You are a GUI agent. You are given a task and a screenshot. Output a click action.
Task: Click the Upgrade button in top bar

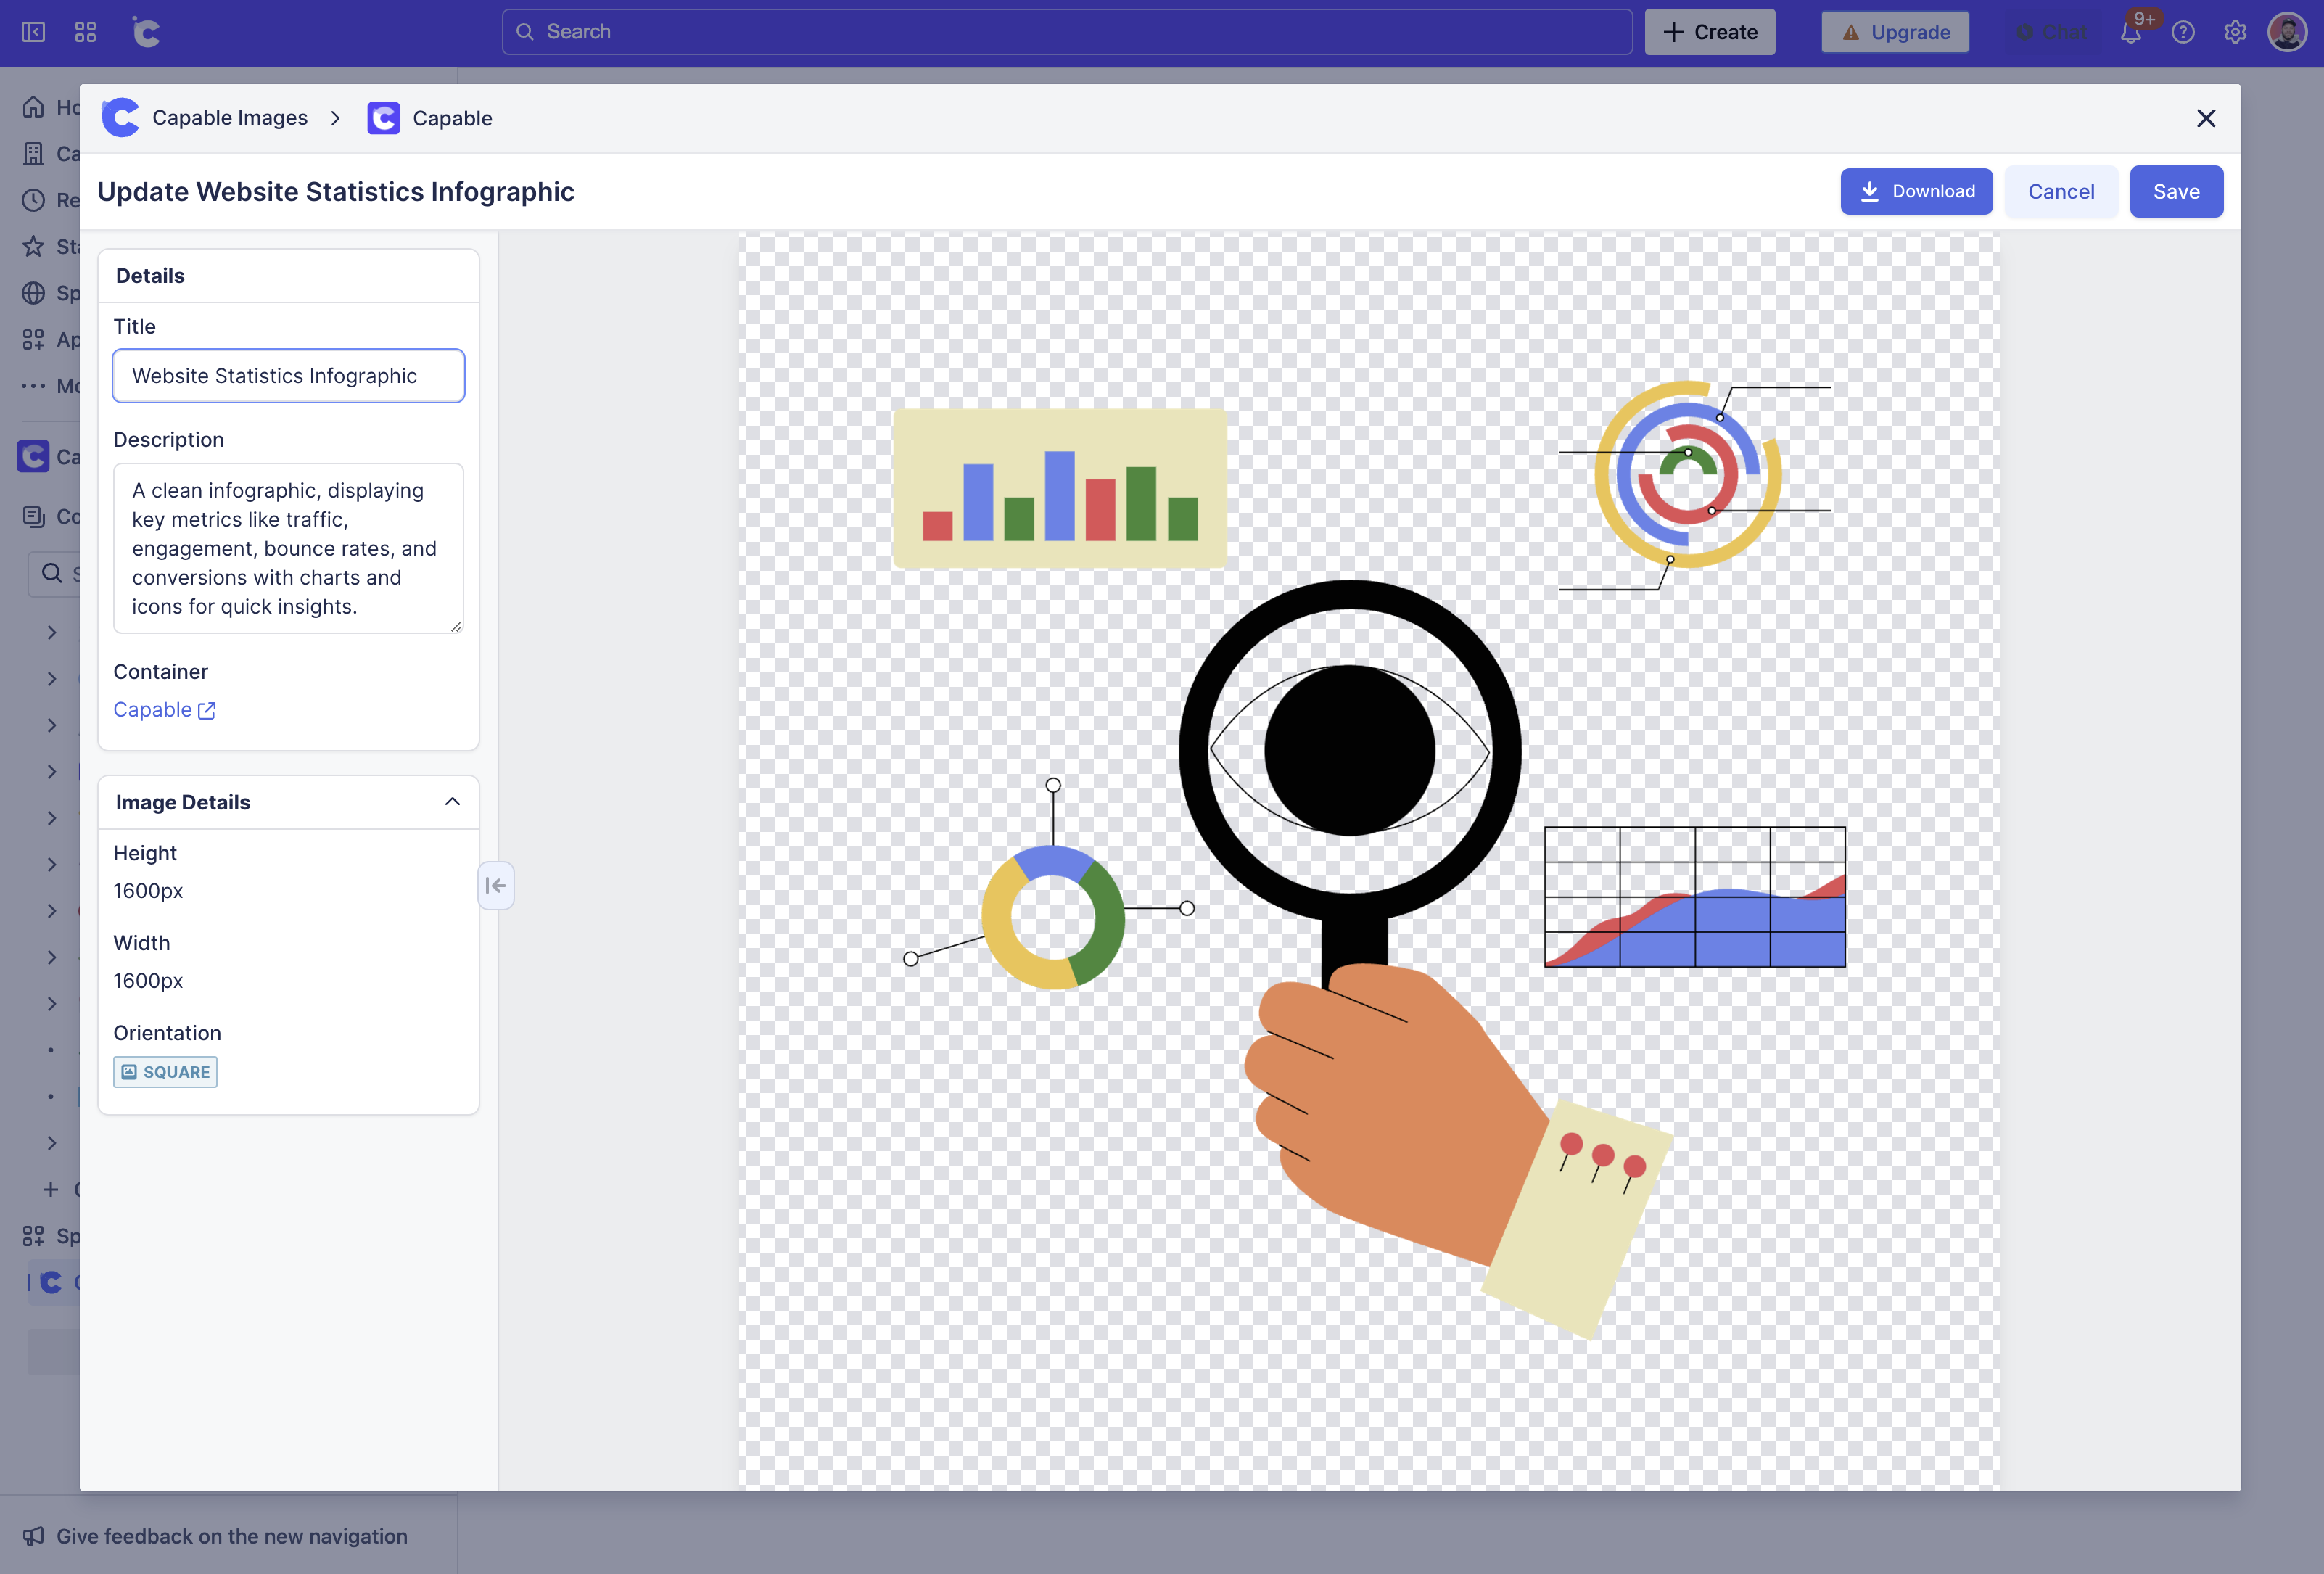coord(1894,30)
